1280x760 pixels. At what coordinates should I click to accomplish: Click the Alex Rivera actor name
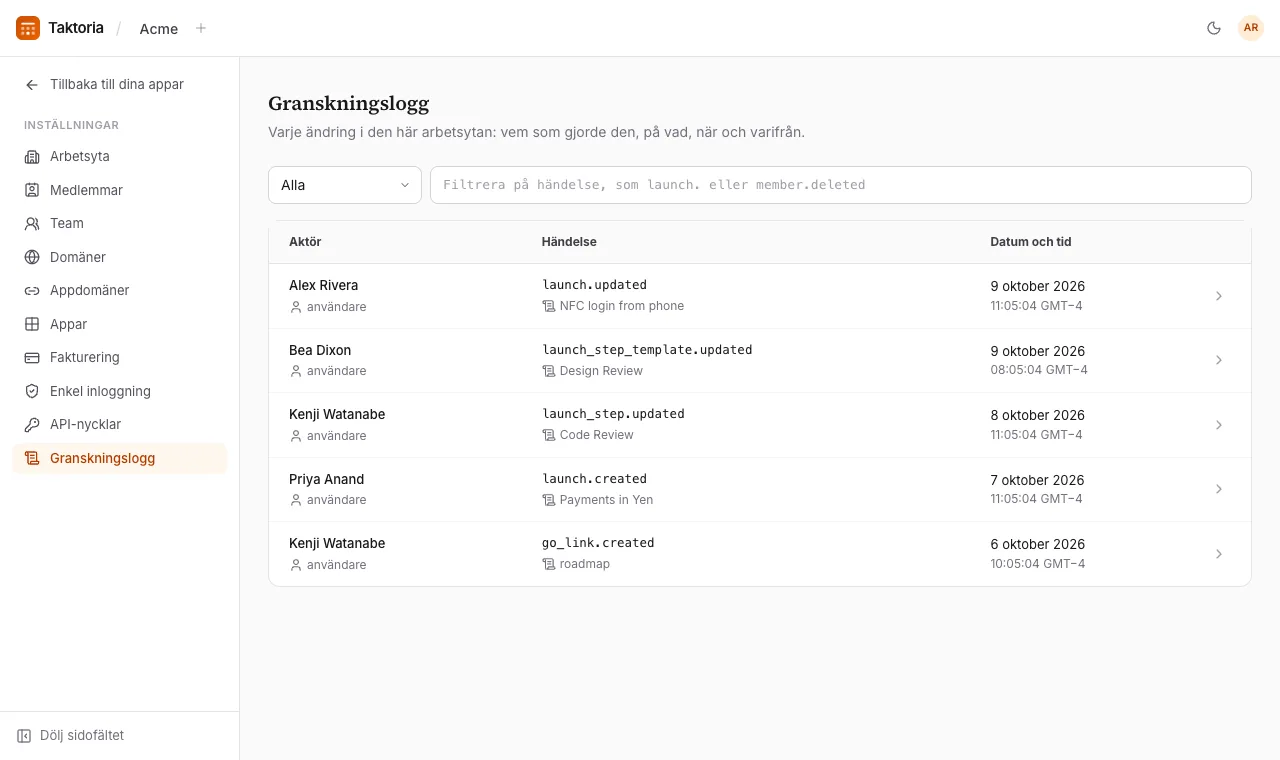[323, 285]
